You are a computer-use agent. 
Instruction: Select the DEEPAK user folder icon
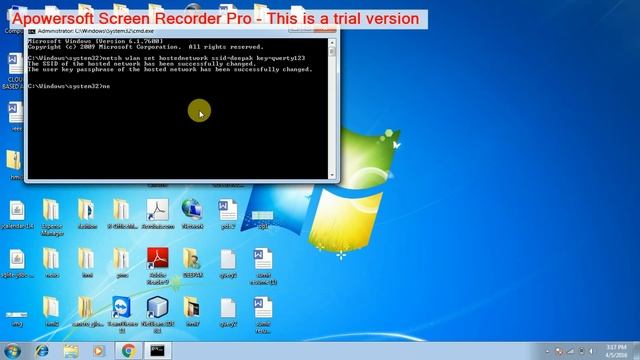[193, 263]
